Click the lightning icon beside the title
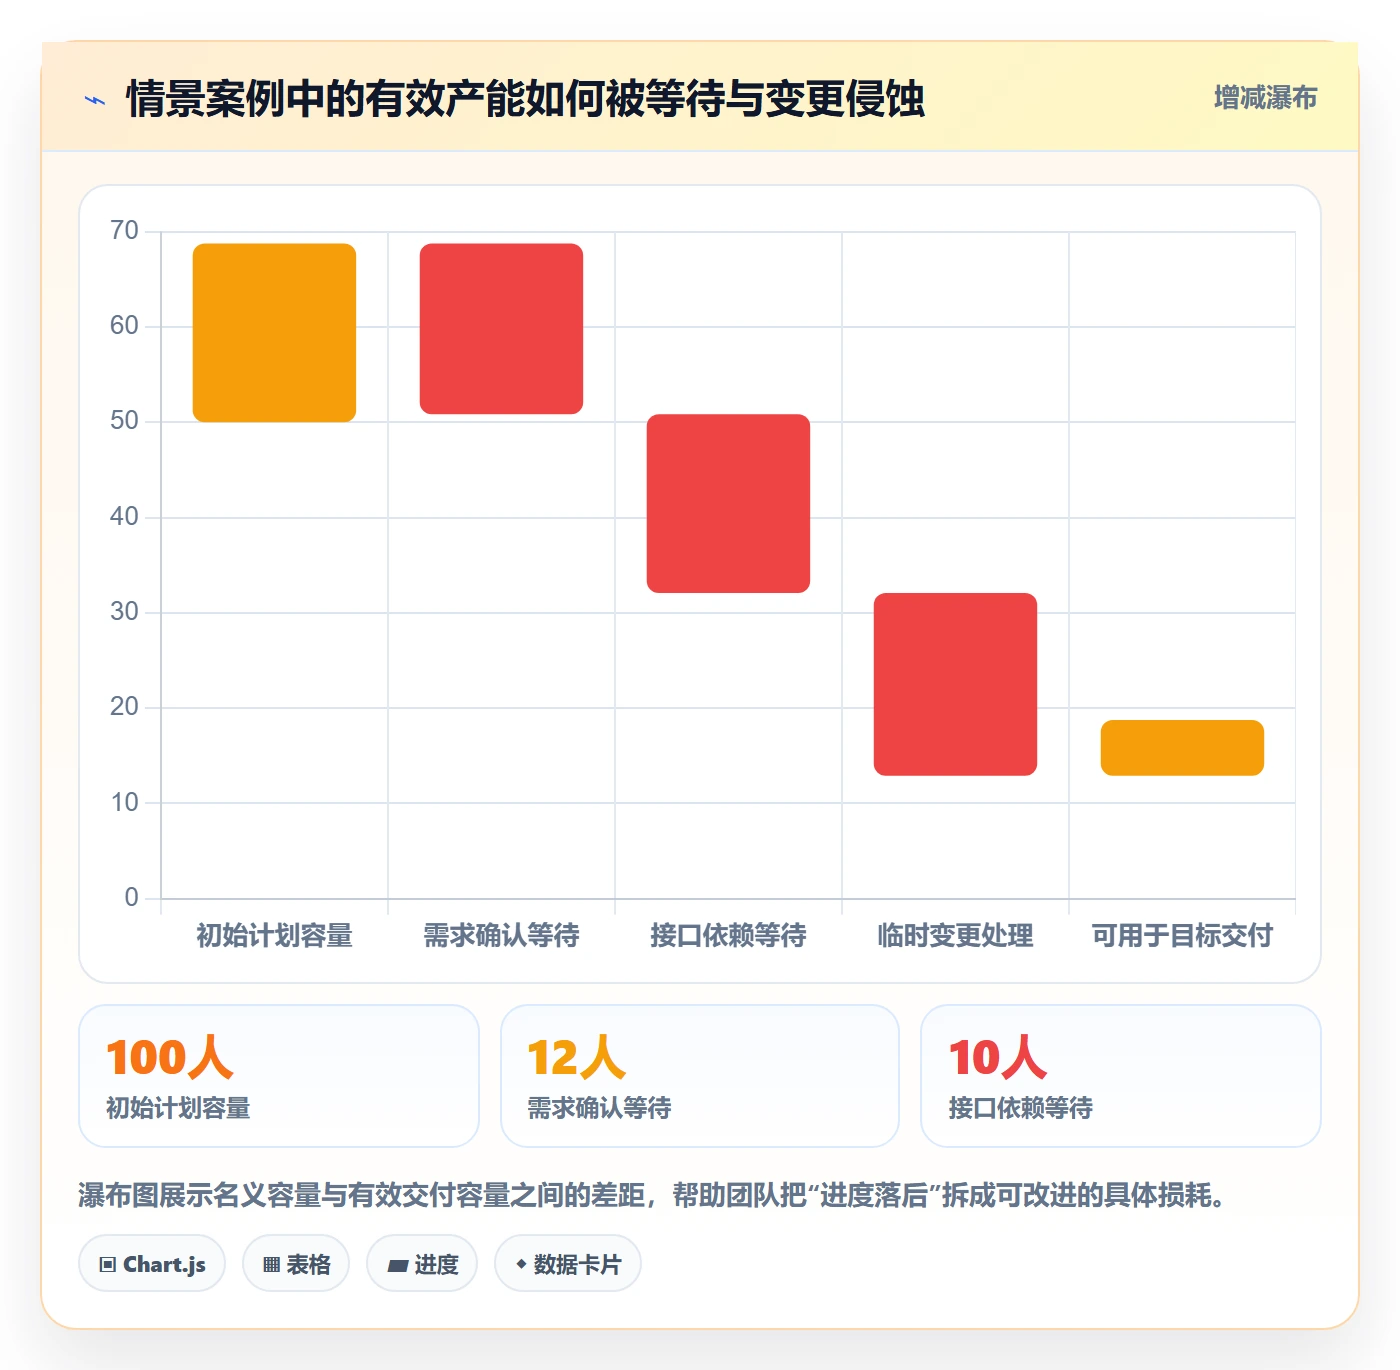Viewport: 1400px width, 1370px height. [x=95, y=100]
